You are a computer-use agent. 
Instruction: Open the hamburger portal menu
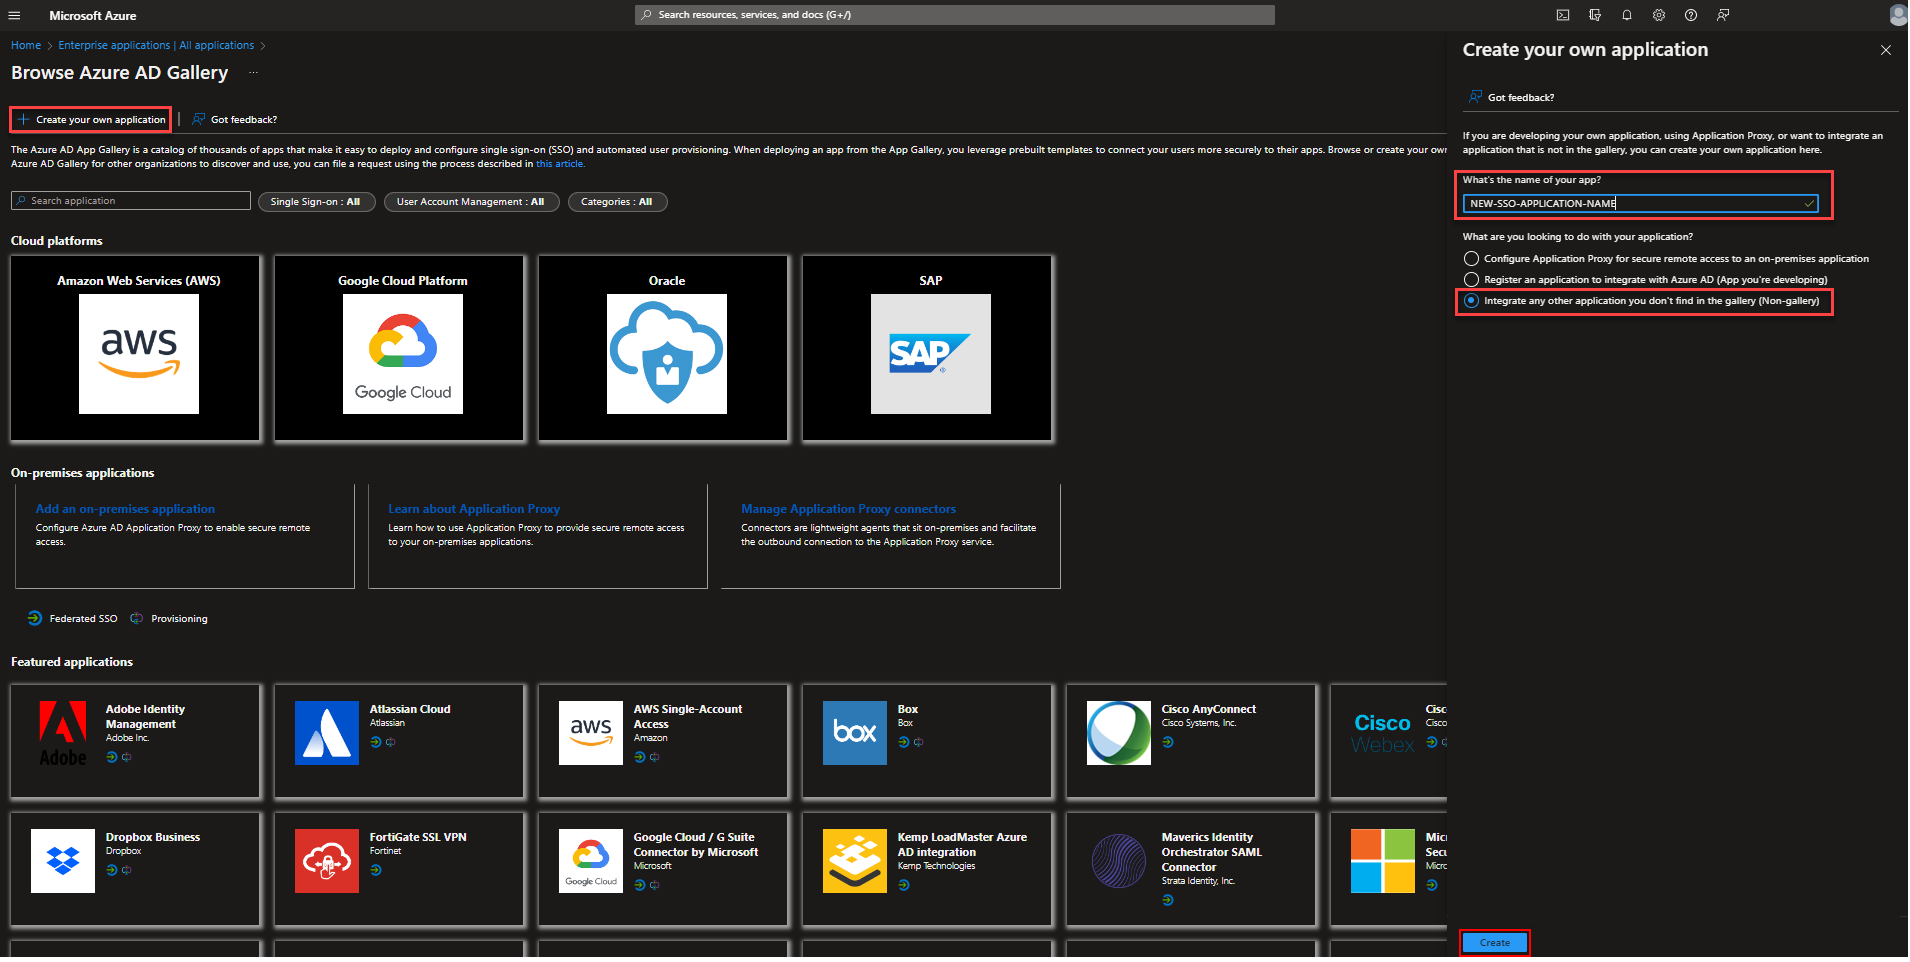click(14, 15)
